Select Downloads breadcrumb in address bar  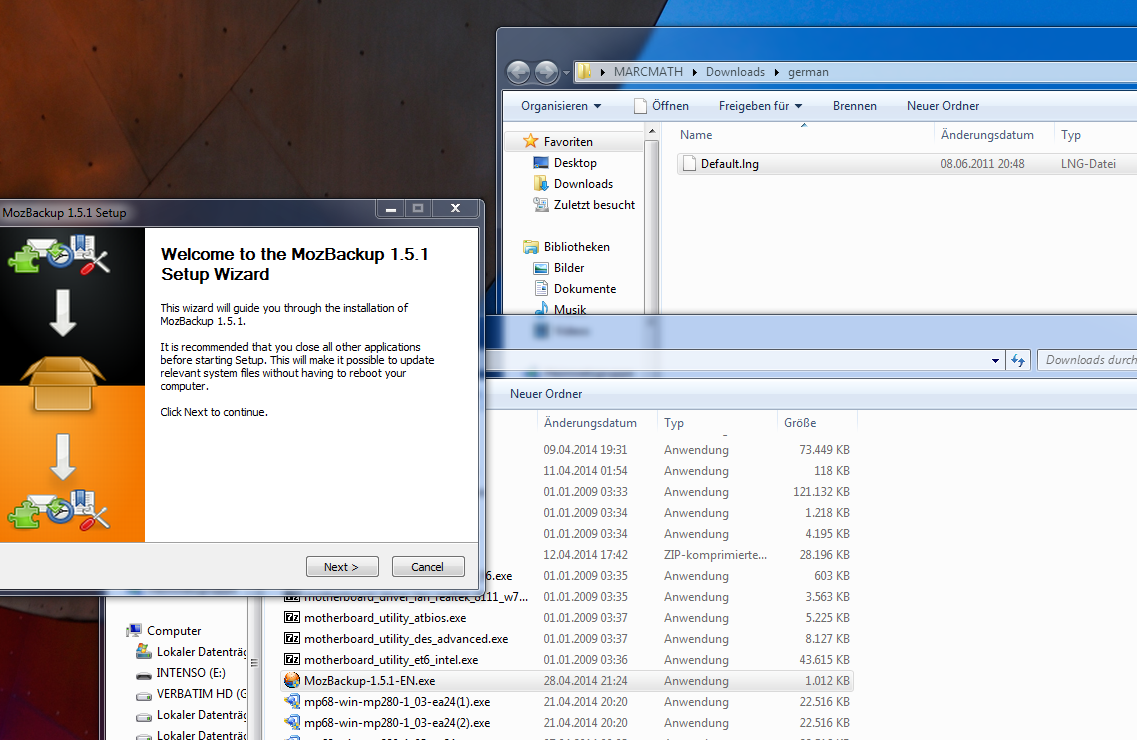pos(735,72)
